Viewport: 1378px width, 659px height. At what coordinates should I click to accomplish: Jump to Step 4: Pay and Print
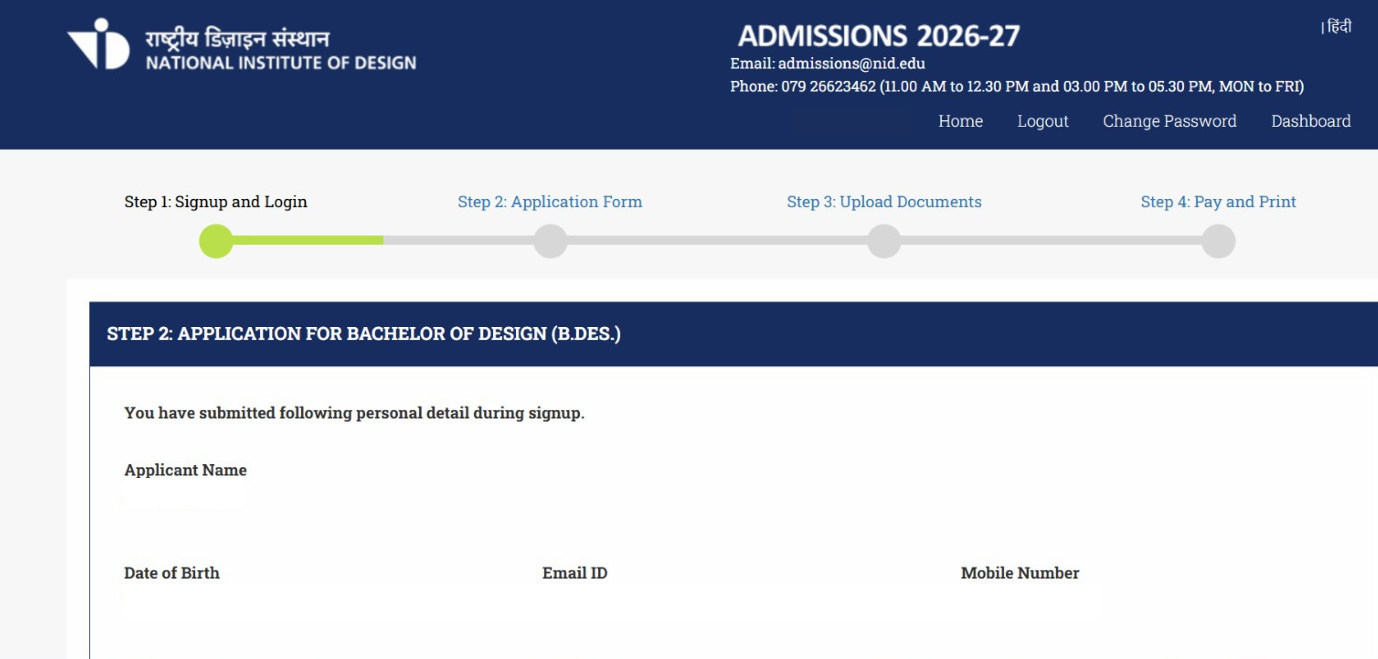(1217, 202)
